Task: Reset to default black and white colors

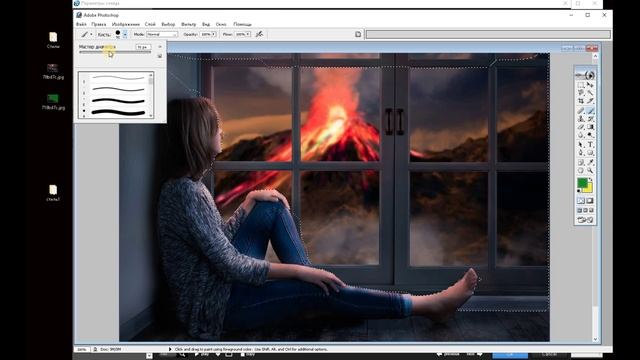Action: tap(579, 191)
